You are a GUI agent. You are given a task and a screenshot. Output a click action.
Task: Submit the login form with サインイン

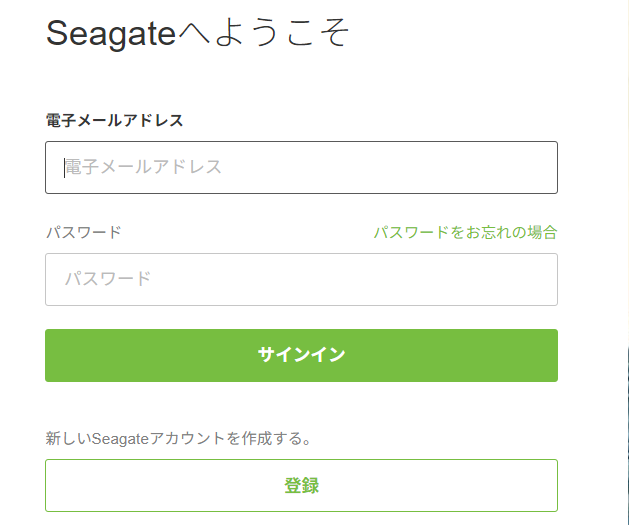(x=301, y=355)
